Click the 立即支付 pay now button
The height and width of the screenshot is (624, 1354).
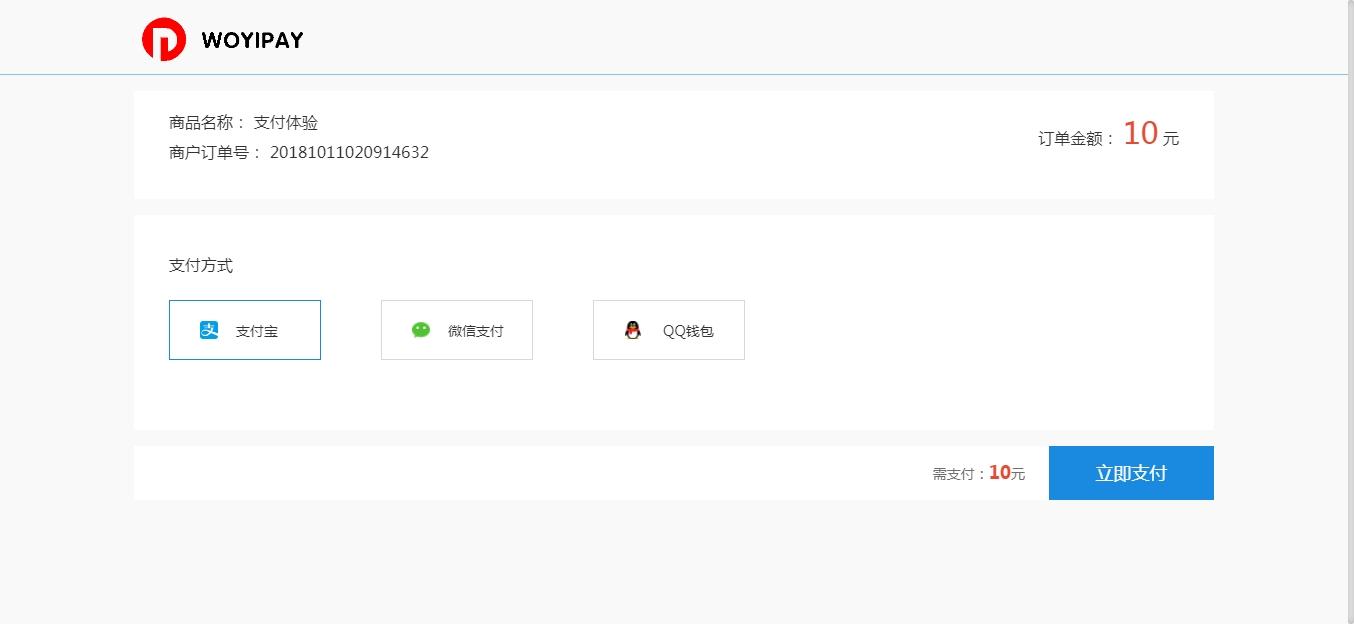pyautogui.click(x=1131, y=473)
